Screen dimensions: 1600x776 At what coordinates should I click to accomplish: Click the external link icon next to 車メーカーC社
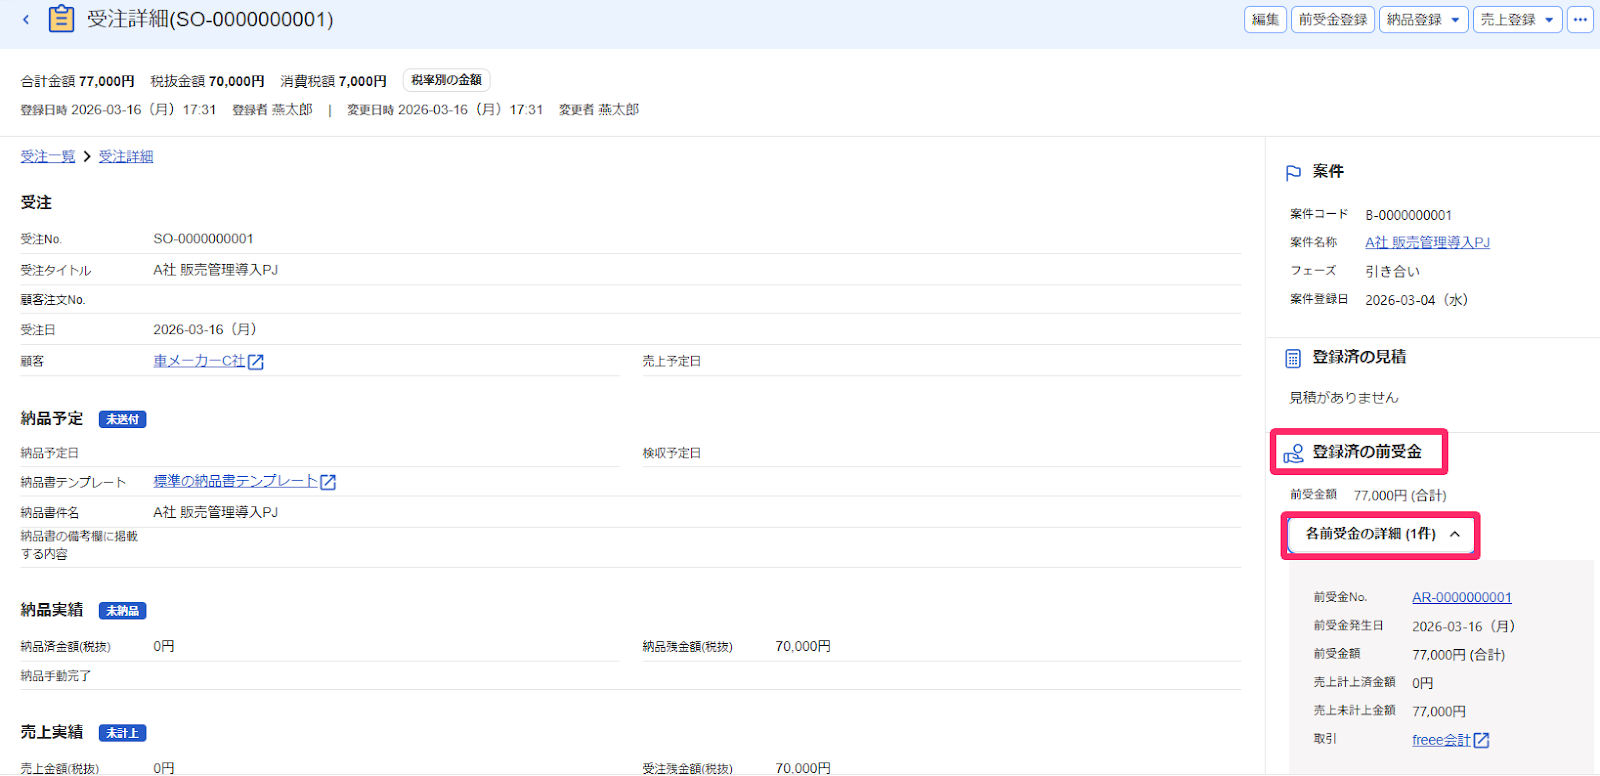[256, 362]
